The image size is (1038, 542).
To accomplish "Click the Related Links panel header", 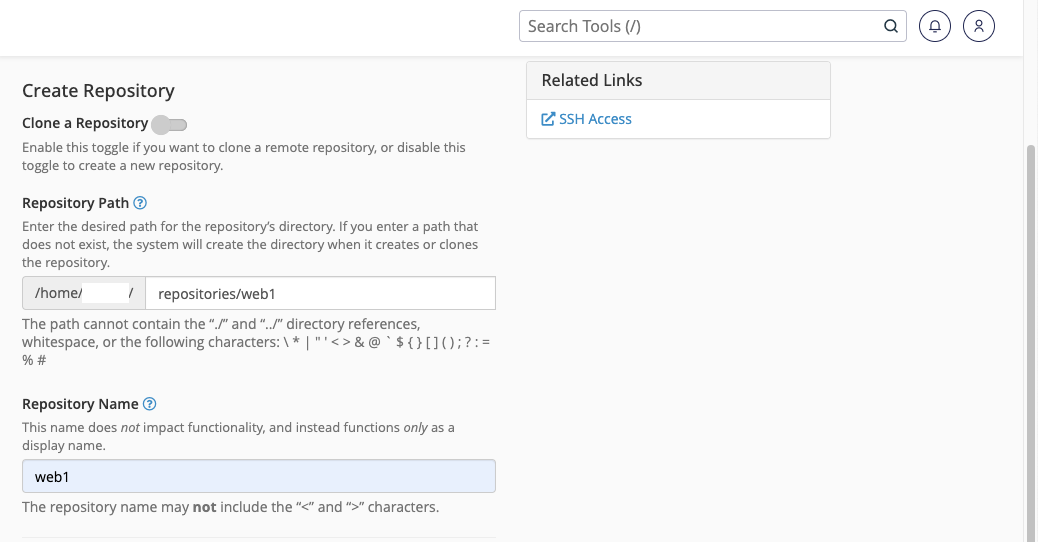I will [678, 80].
